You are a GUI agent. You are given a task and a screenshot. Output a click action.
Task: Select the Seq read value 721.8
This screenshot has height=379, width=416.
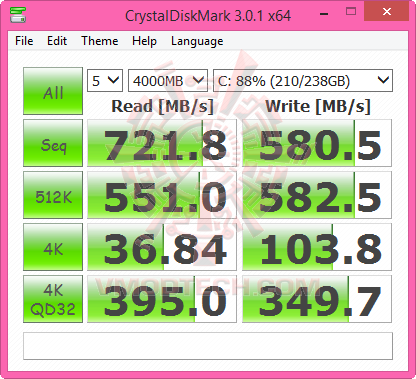(162, 143)
